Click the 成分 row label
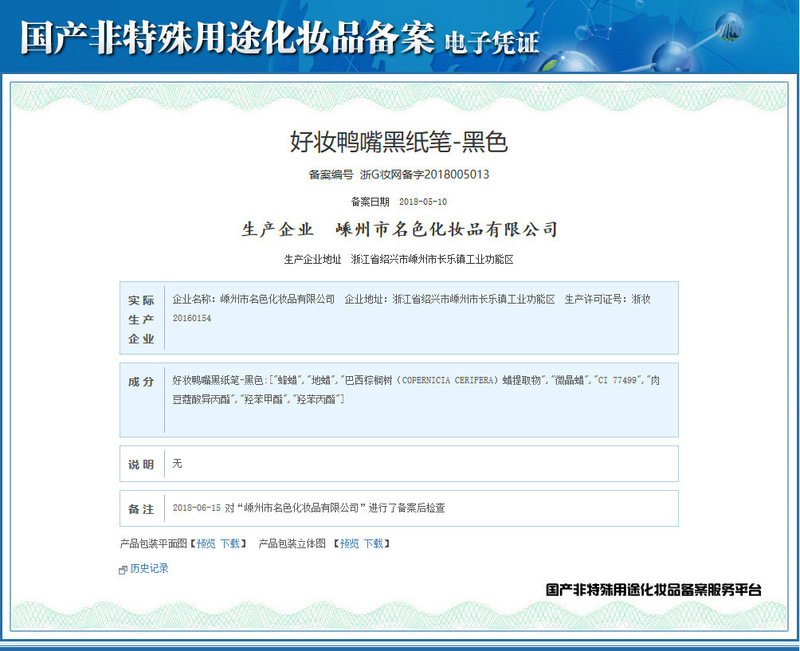 (x=141, y=382)
